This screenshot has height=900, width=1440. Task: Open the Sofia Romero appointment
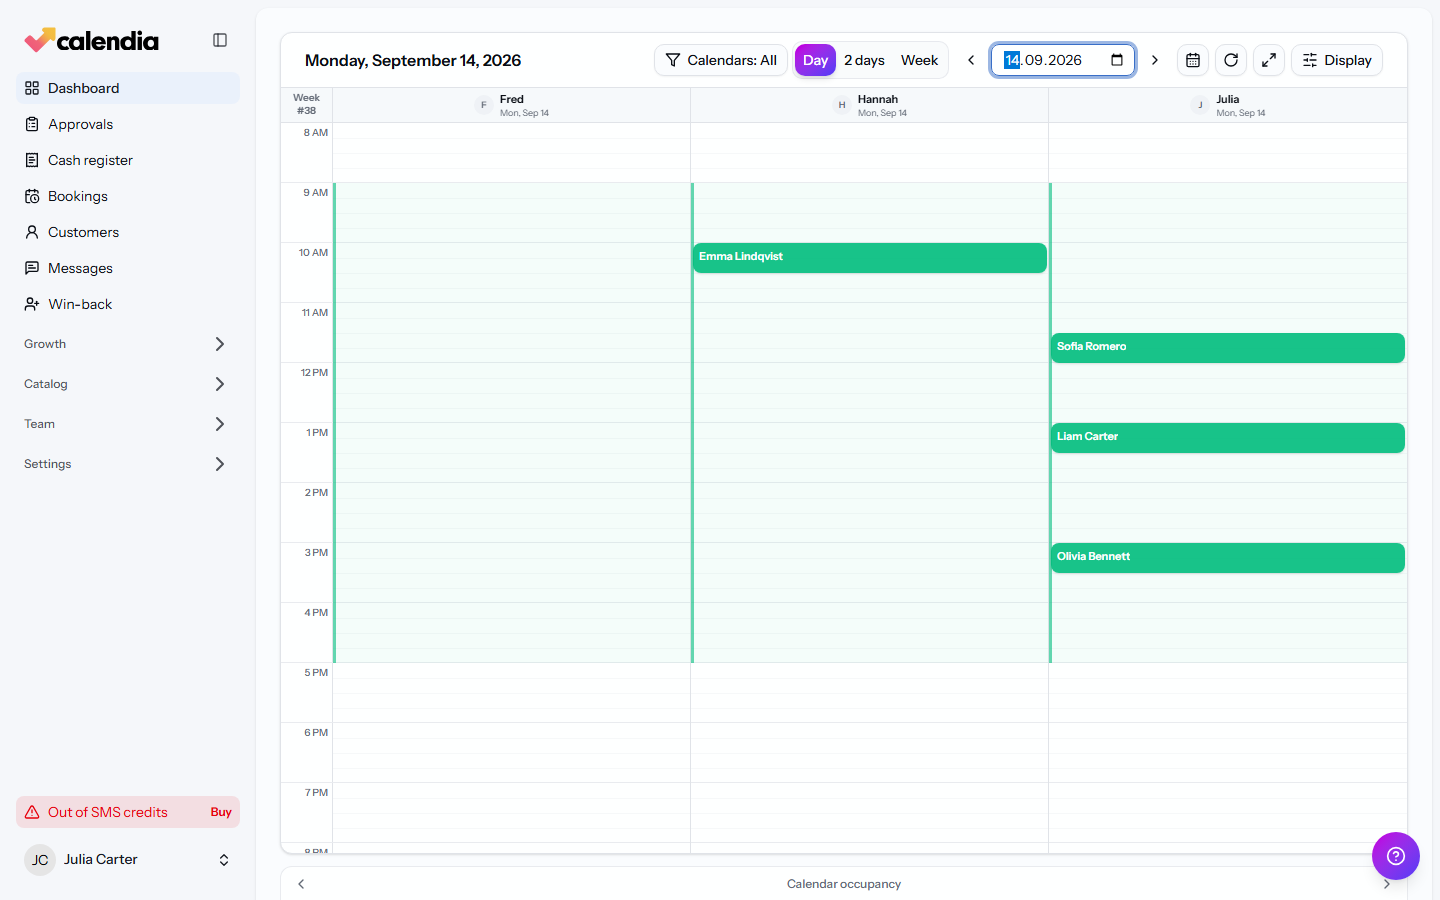(x=1228, y=348)
